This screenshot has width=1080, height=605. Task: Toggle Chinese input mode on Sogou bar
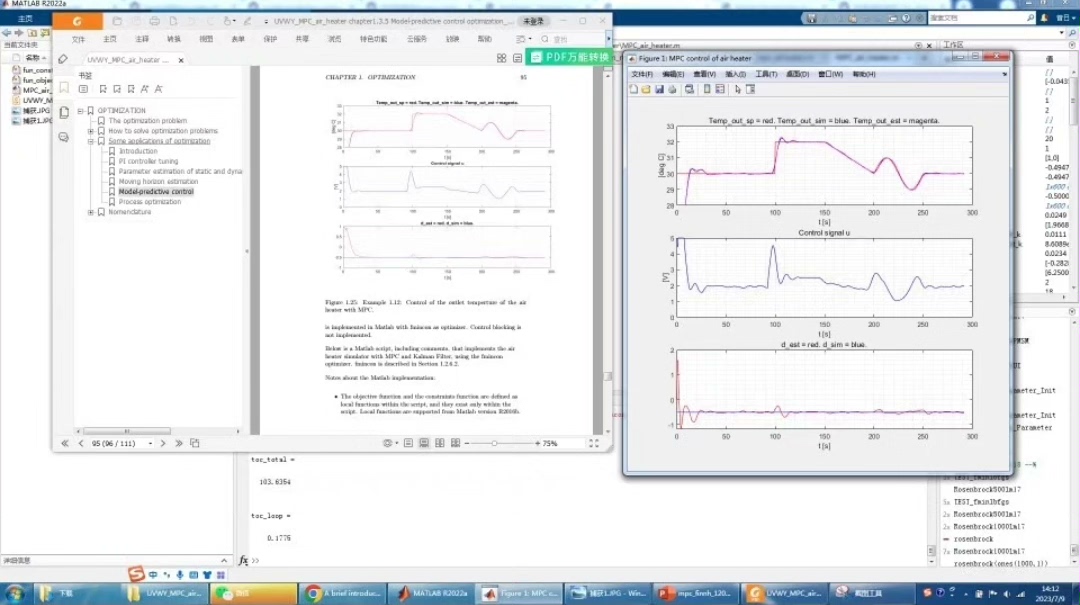[152, 575]
